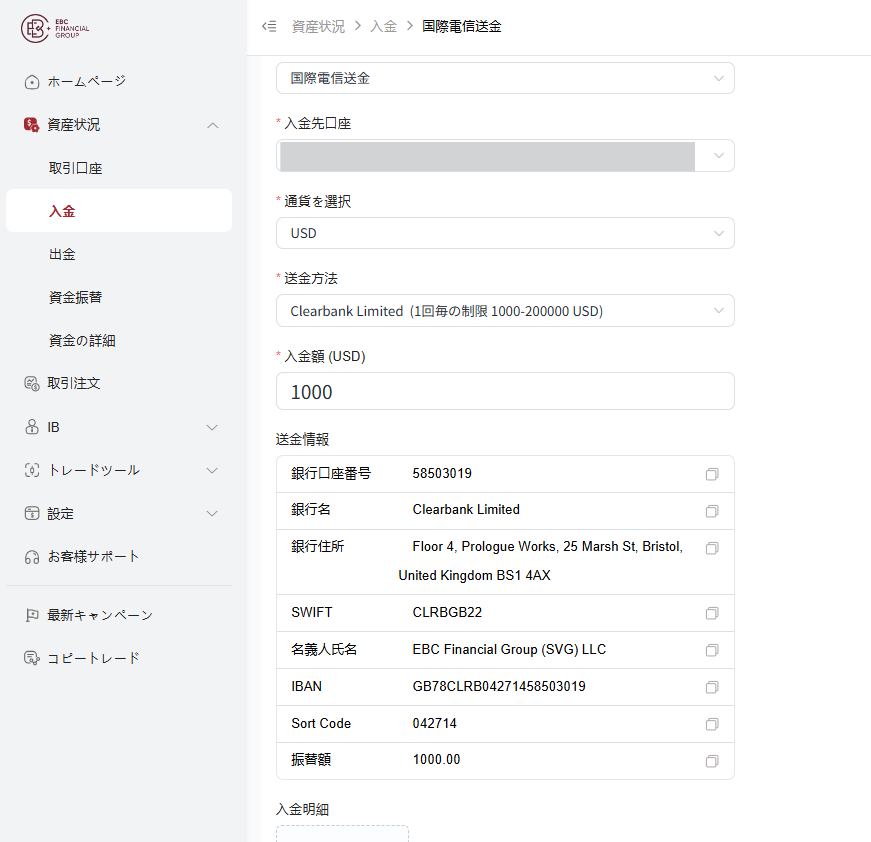The width and height of the screenshot is (871, 842).
Task: Click the home icon beside ホームページ
Action: pyautogui.click(x=32, y=82)
